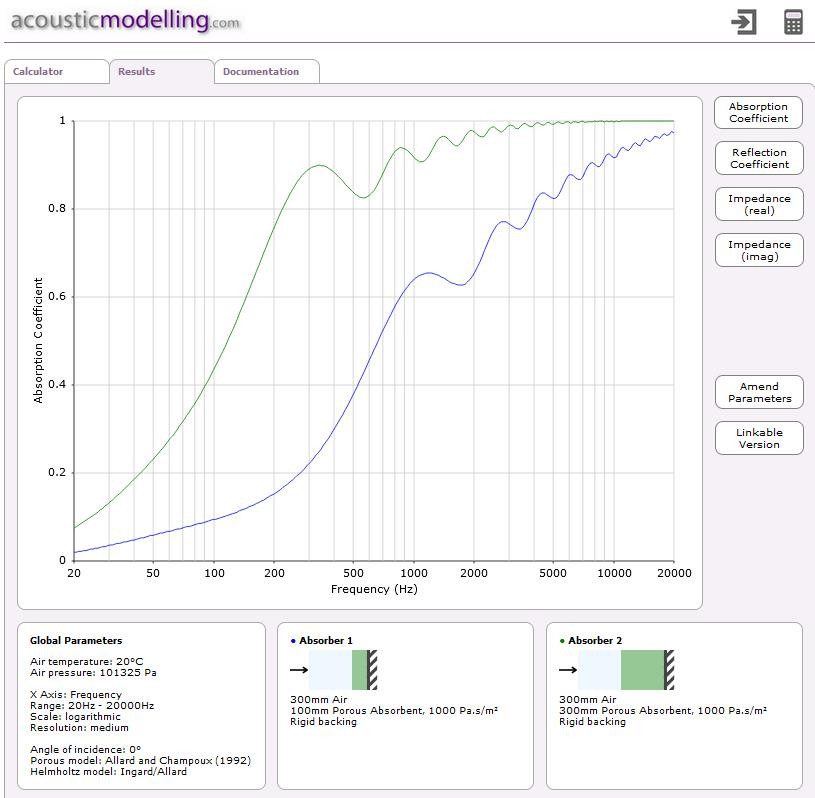Click the Absorber 1 heading
The width and height of the screenshot is (815, 798).
coord(326,640)
